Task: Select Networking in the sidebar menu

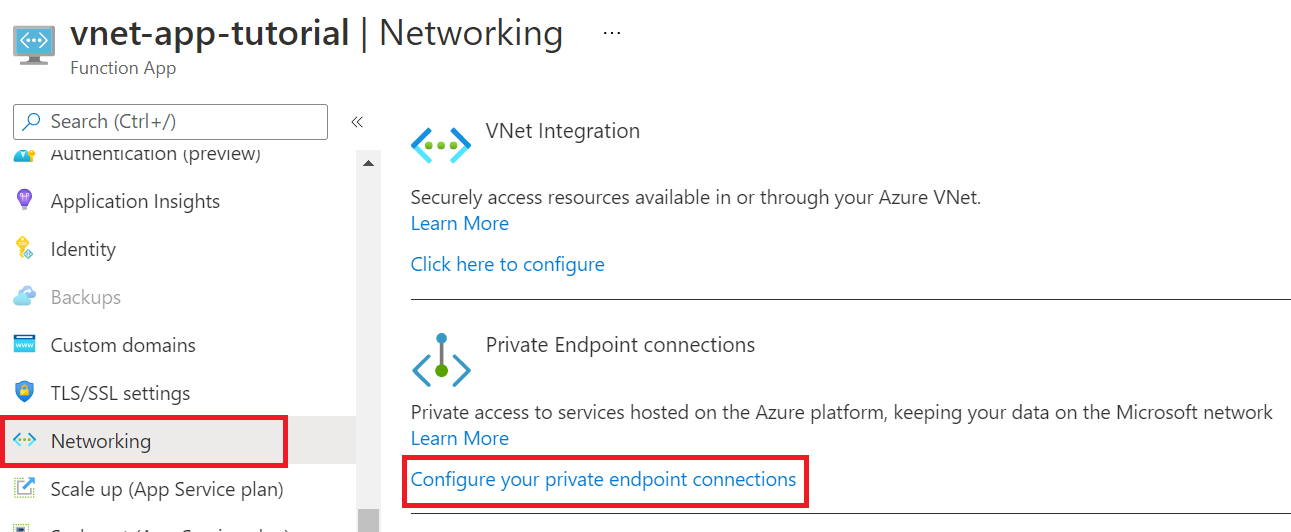Action: coord(101,441)
